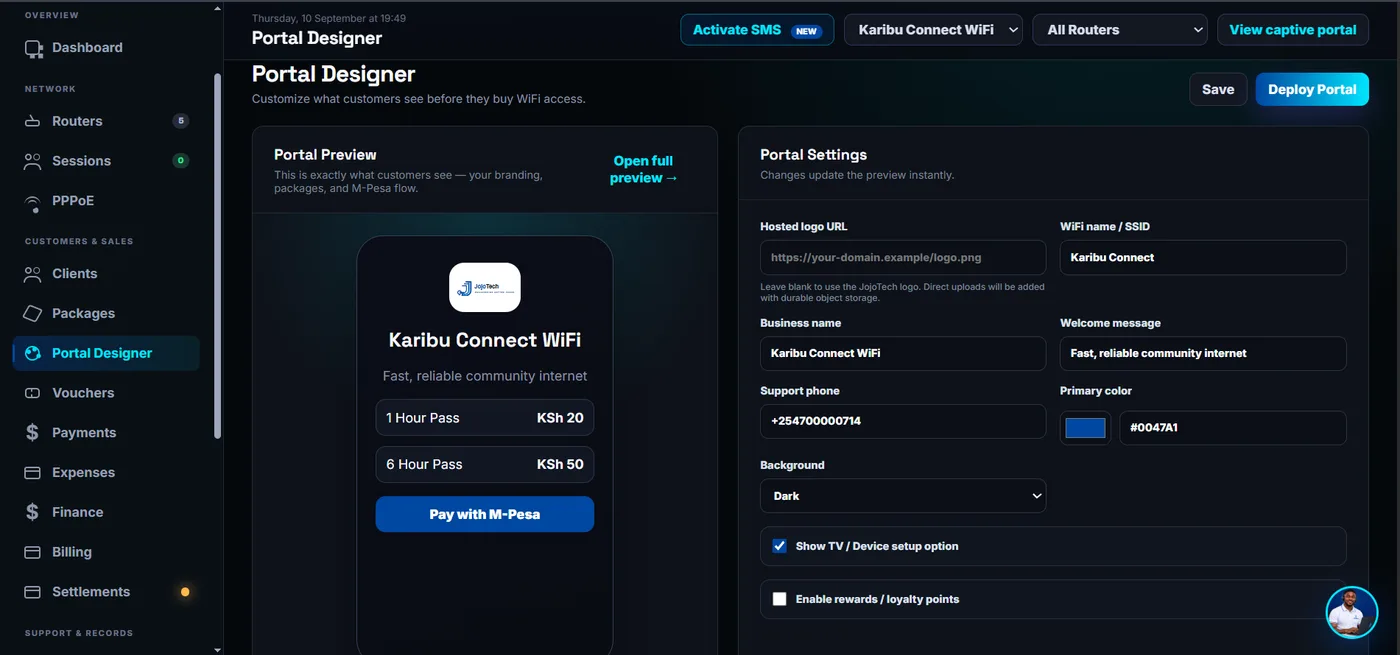This screenshot has height=655, width=1400.
Task: Open Billing menu item
Action: 106,552
